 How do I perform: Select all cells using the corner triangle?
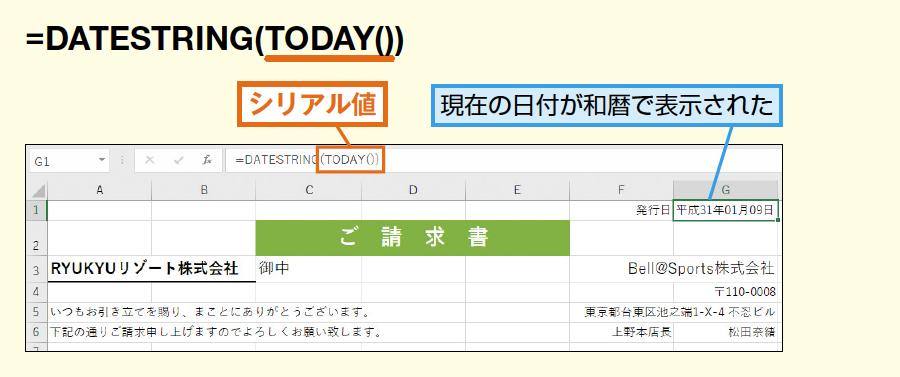point(37,191)
